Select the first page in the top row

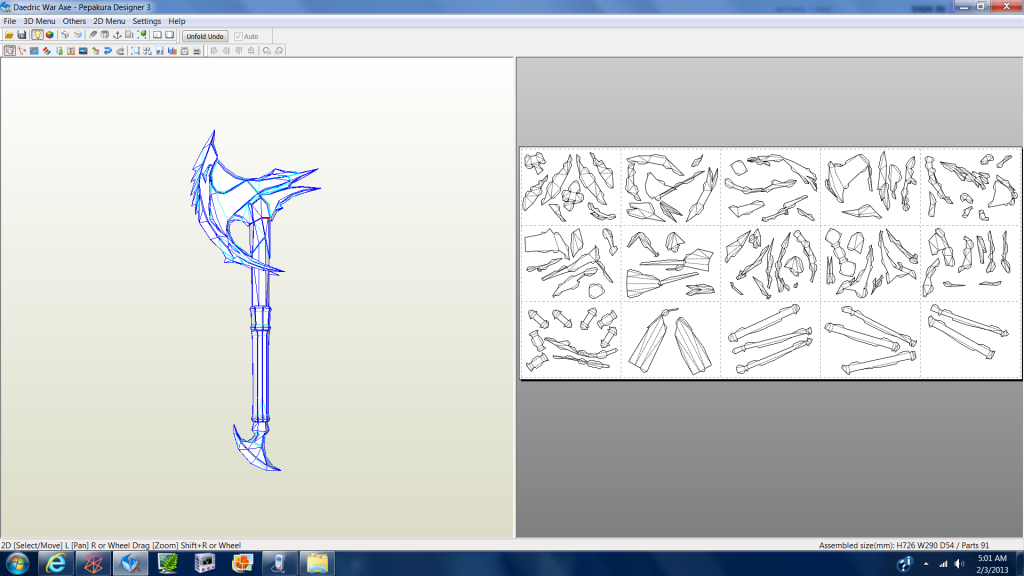click(x=571, y=187)
